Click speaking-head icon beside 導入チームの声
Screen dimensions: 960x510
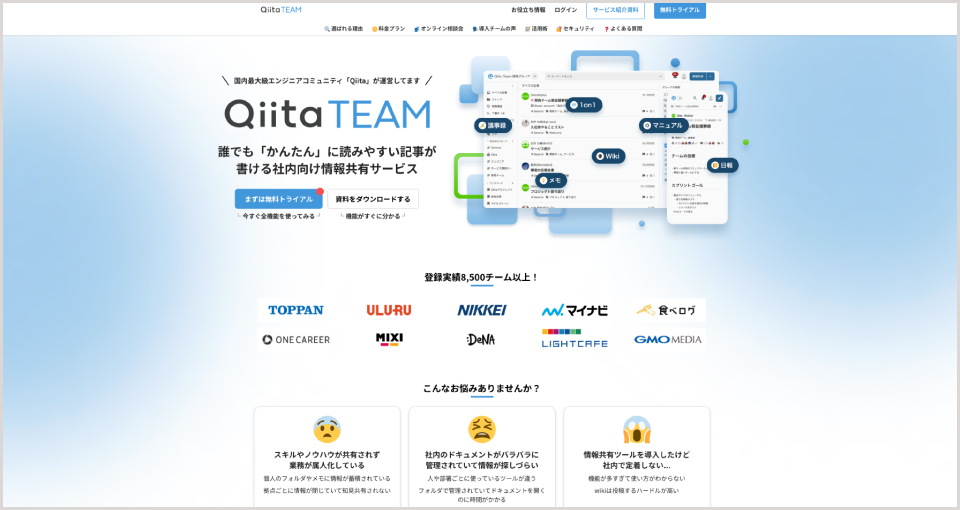474,29
